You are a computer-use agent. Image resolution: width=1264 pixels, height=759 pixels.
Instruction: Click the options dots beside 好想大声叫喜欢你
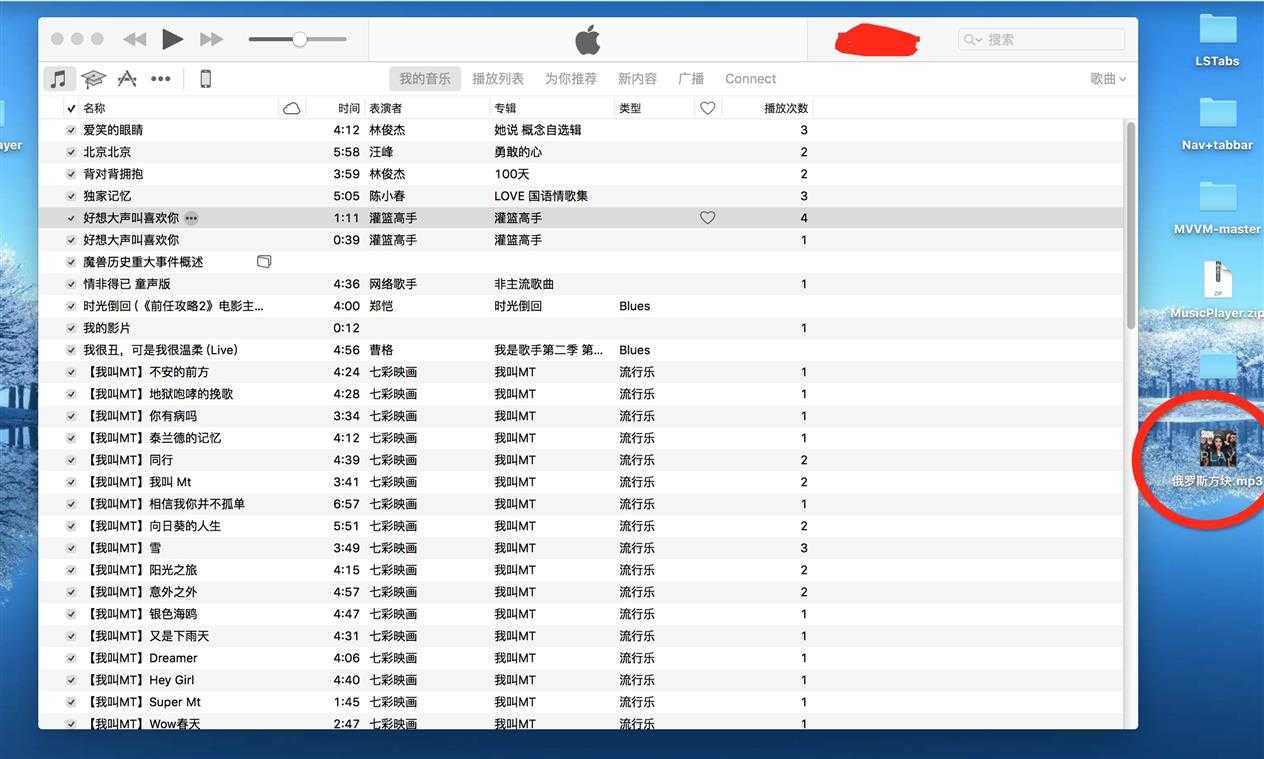point(191,218)
